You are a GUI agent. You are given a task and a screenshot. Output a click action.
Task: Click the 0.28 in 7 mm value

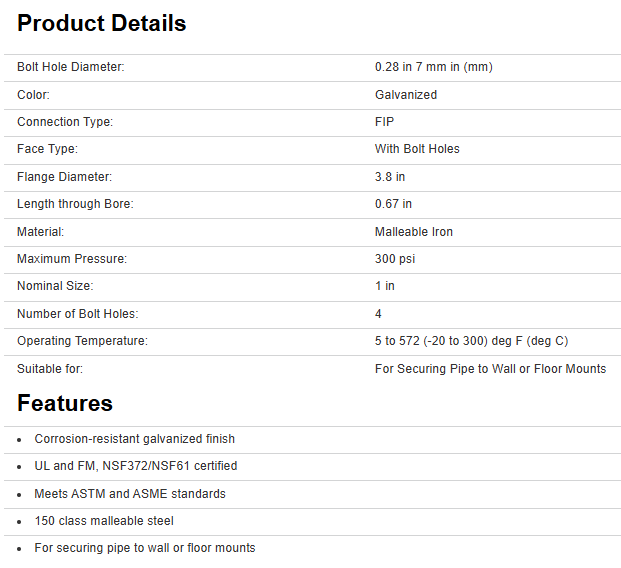coord(433,67)
